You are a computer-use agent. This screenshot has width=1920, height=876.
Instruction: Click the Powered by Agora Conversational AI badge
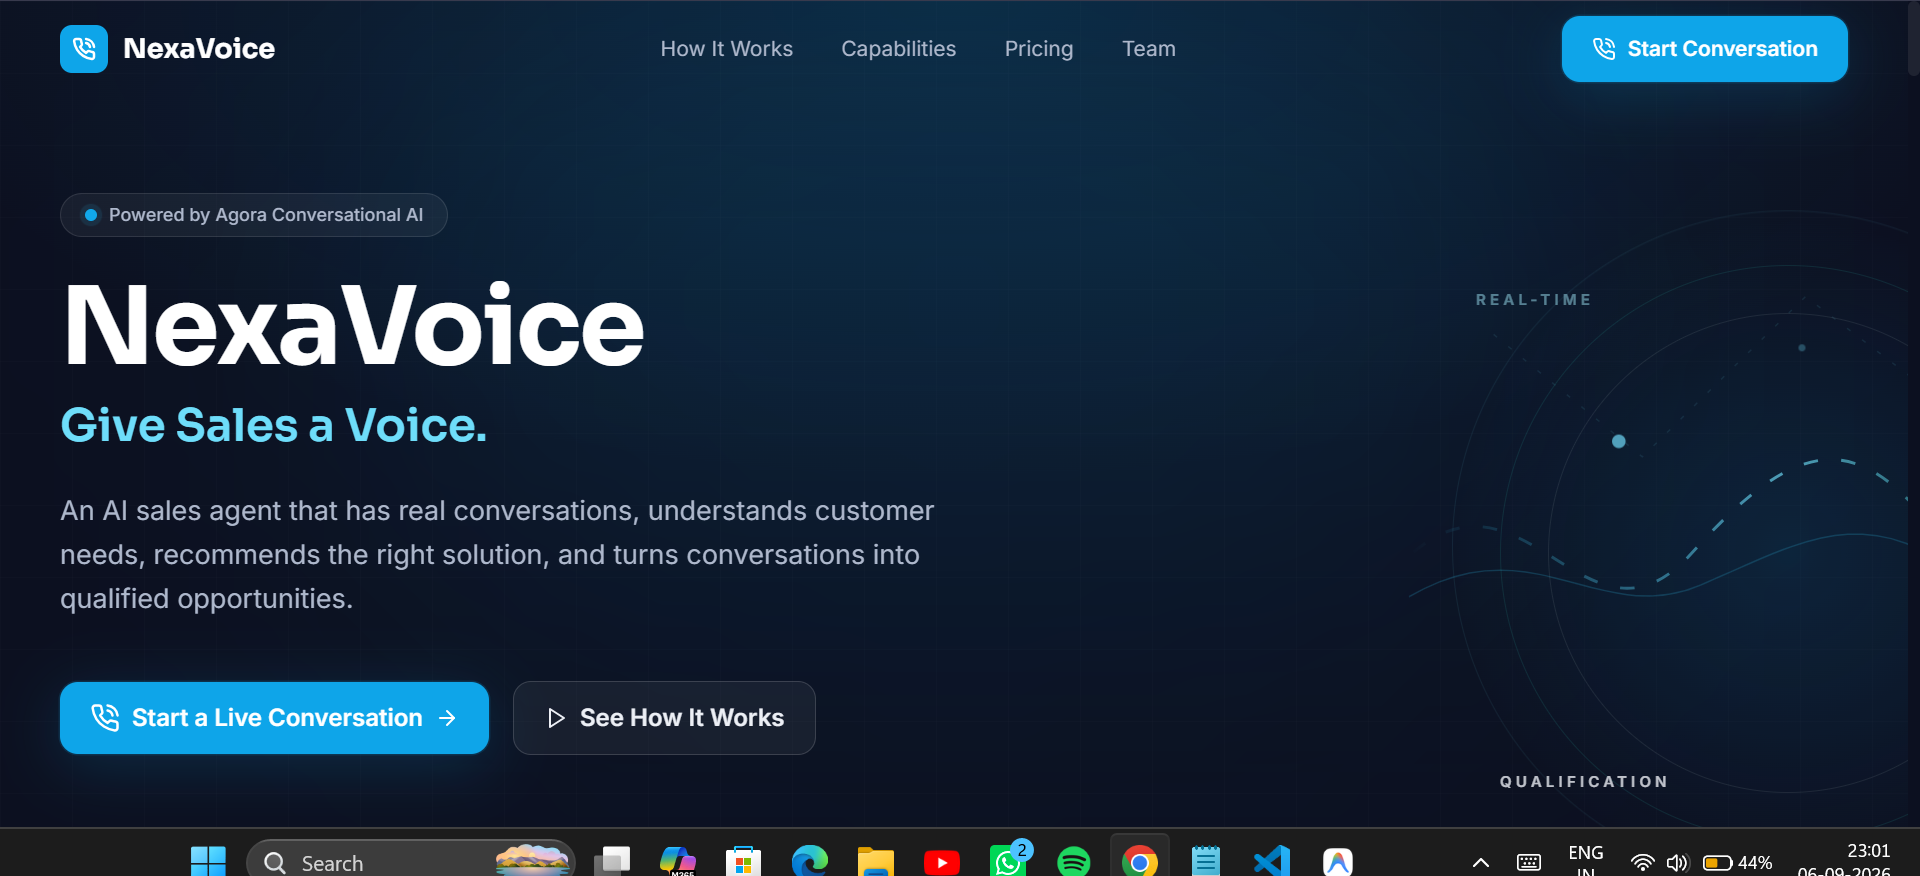click(254, 215)
